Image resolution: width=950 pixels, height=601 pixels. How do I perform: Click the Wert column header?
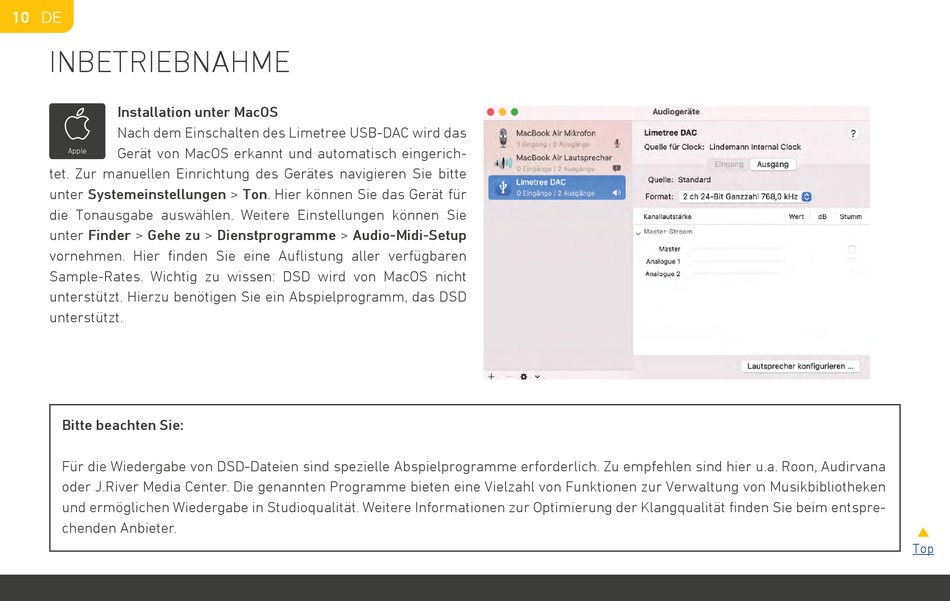[796, 216]
